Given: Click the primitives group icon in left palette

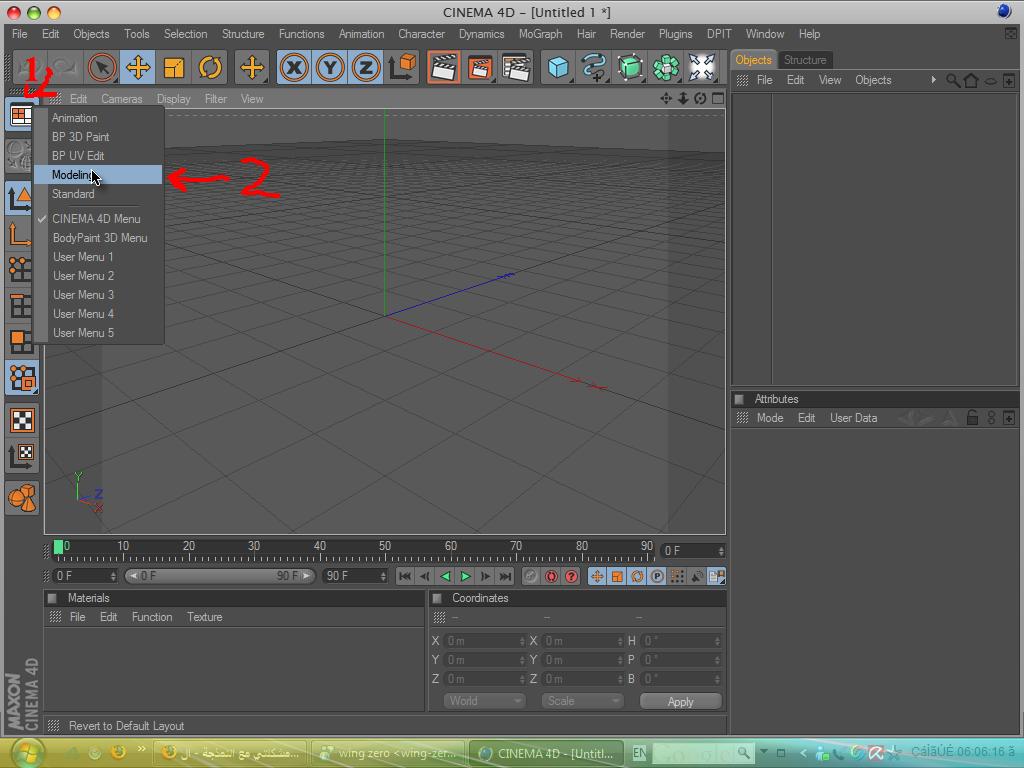Looking at the screenshot, I should [21, 498].
